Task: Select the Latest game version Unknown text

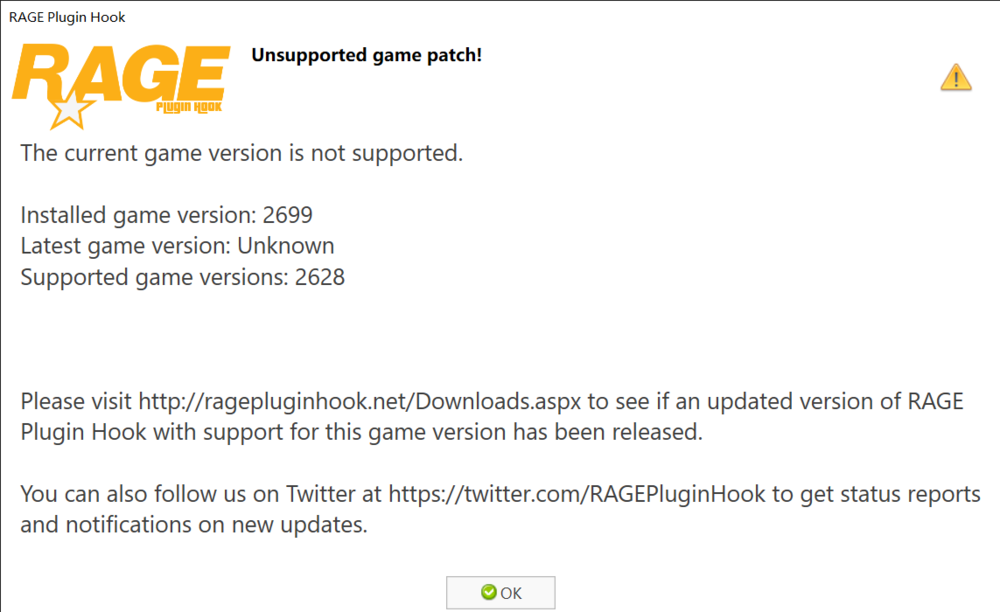Action: (x=177, y=245)
